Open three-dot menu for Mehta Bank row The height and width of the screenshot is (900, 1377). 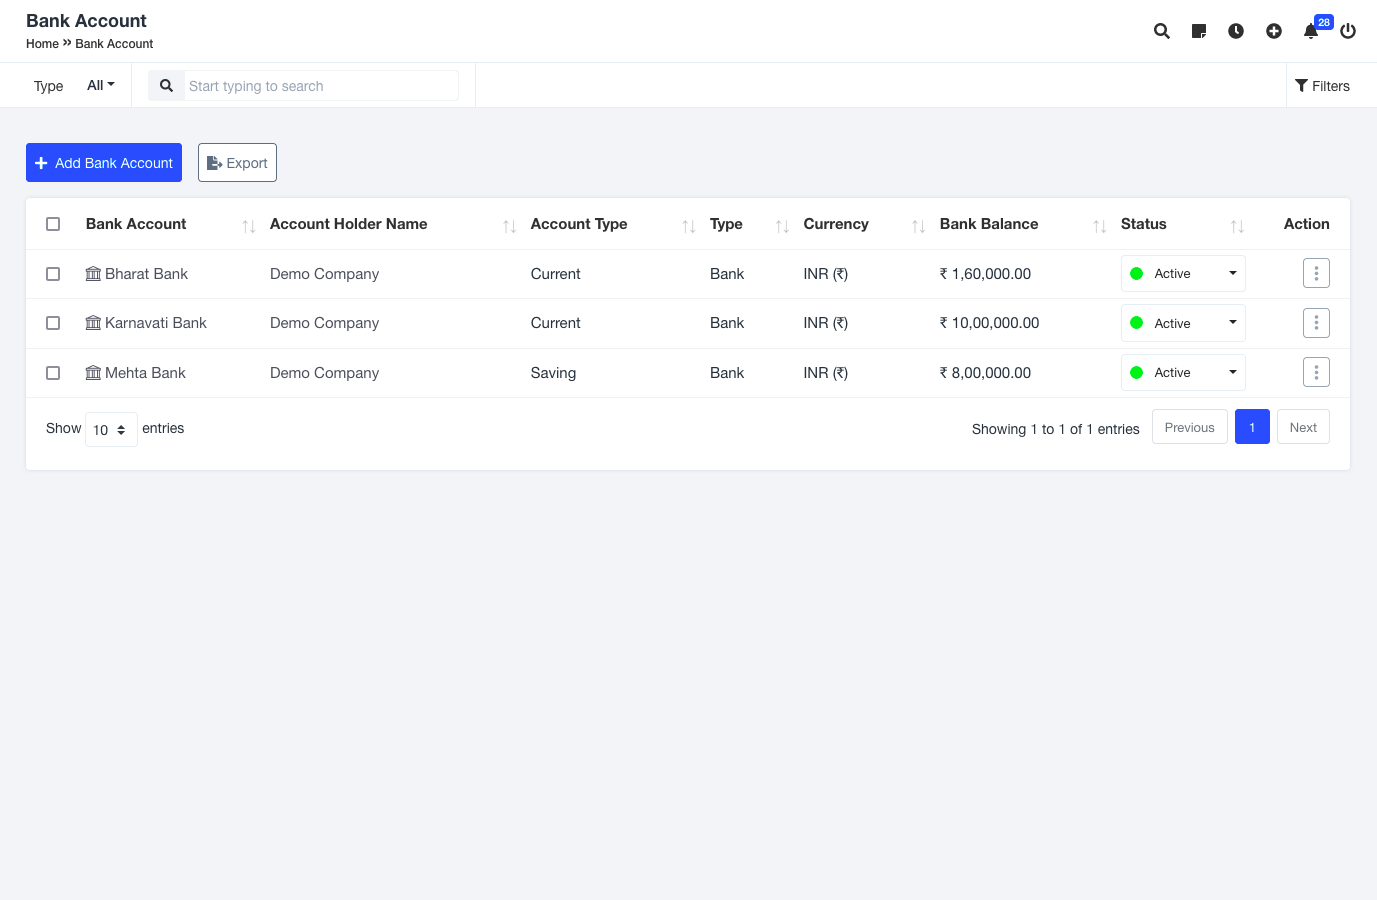(1316, 373)
